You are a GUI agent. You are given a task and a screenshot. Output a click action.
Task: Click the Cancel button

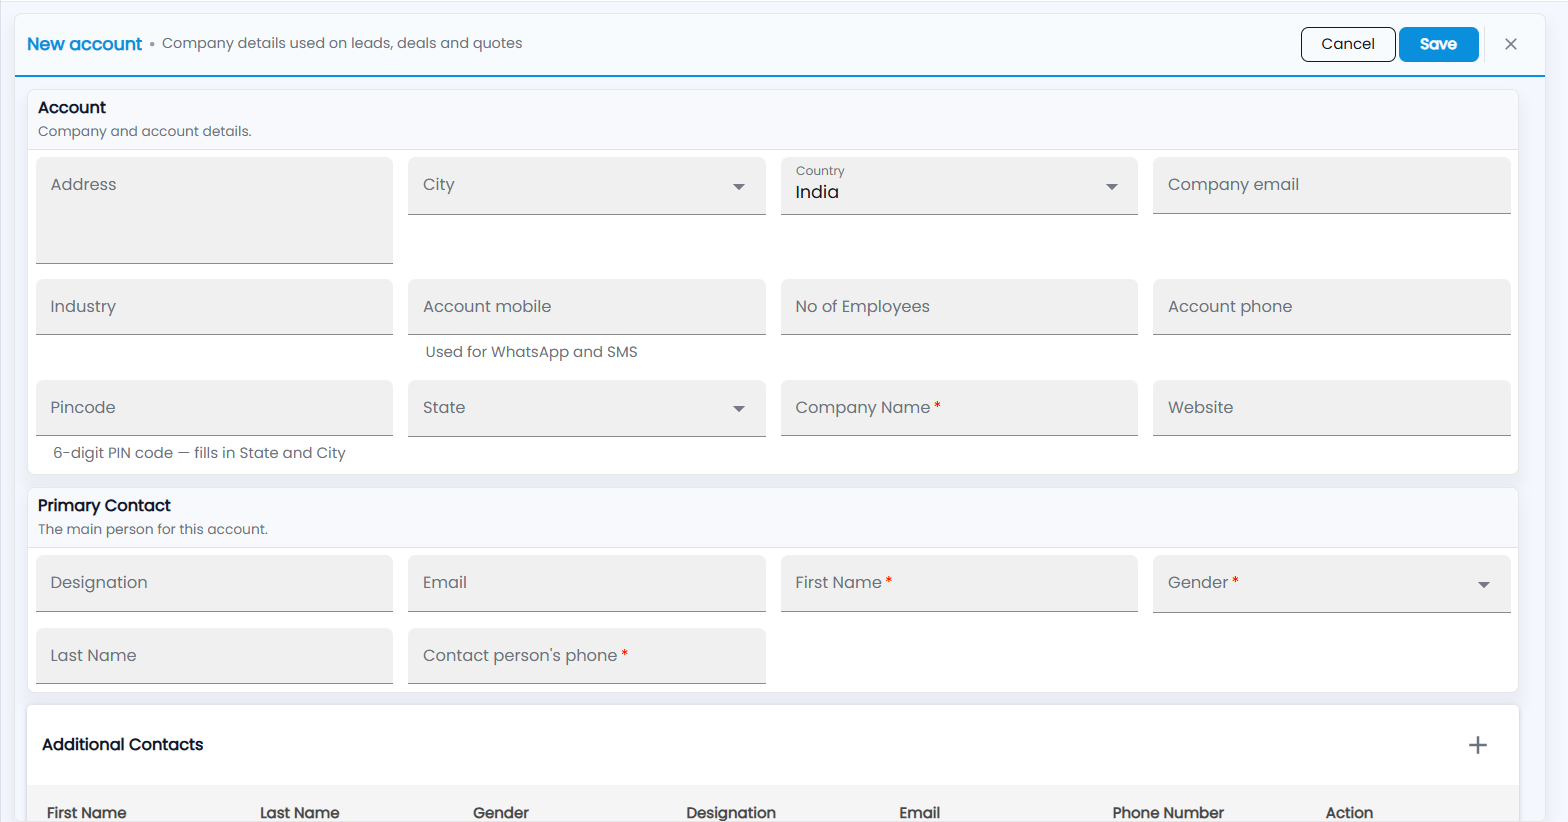1348,44
